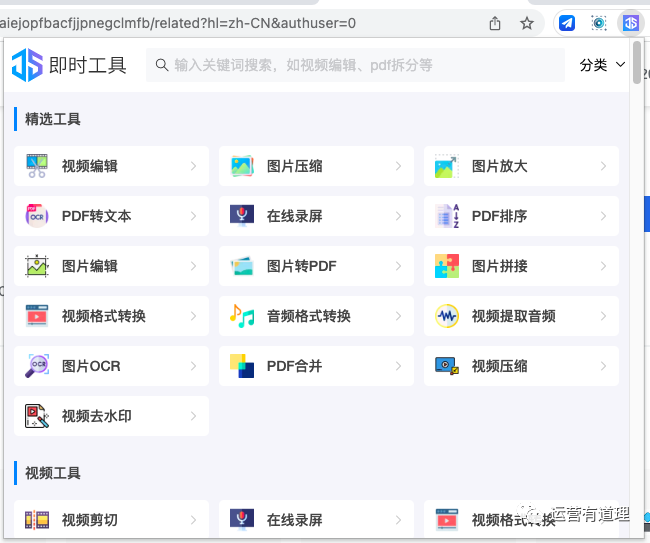This screenshot has width=650, height=543.
Task: Click the 图片编辑 label text
Action: click(90, 266)
